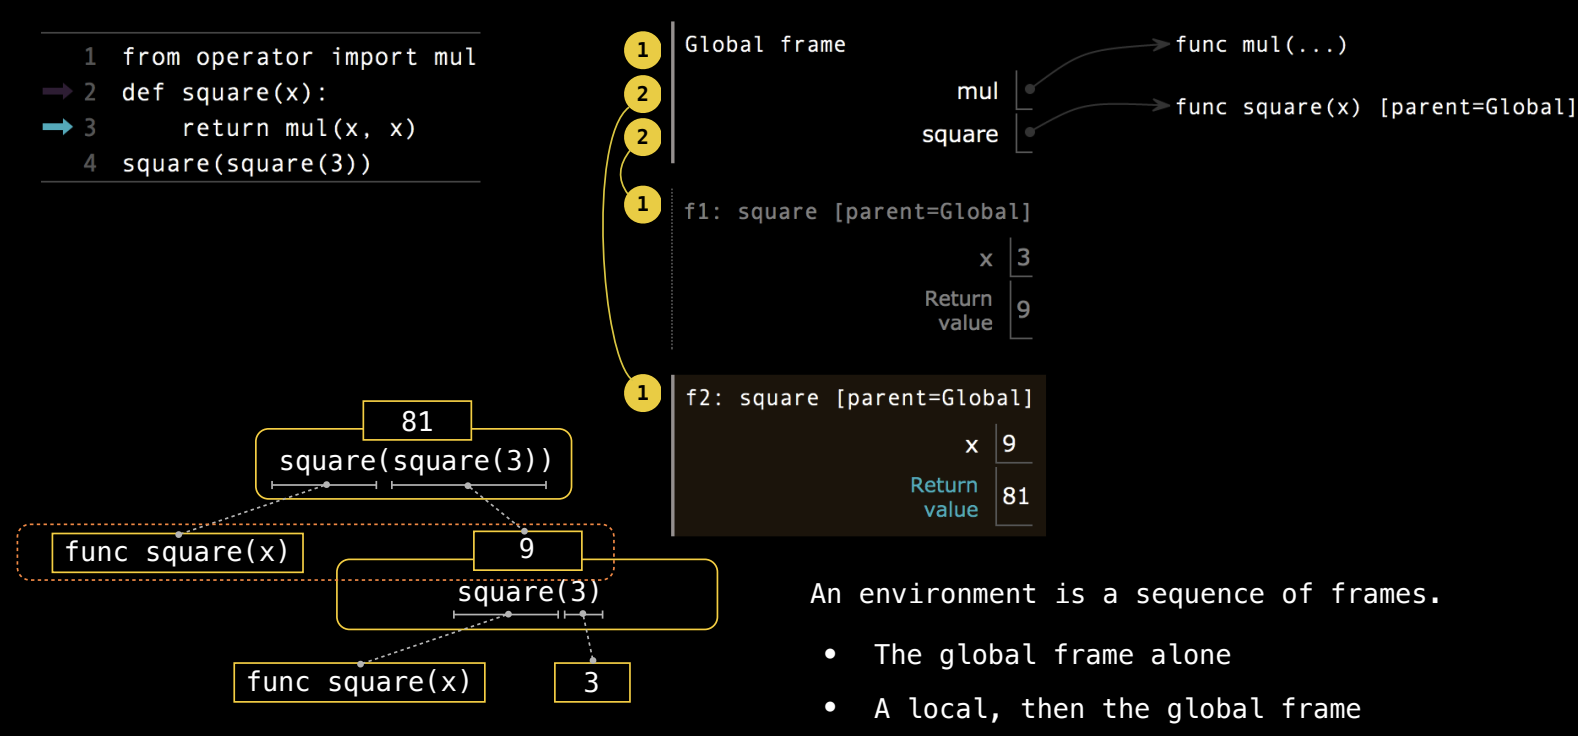
Task: Click the 'square(3)' sub-expression in the tree
Action: [528, 593]
